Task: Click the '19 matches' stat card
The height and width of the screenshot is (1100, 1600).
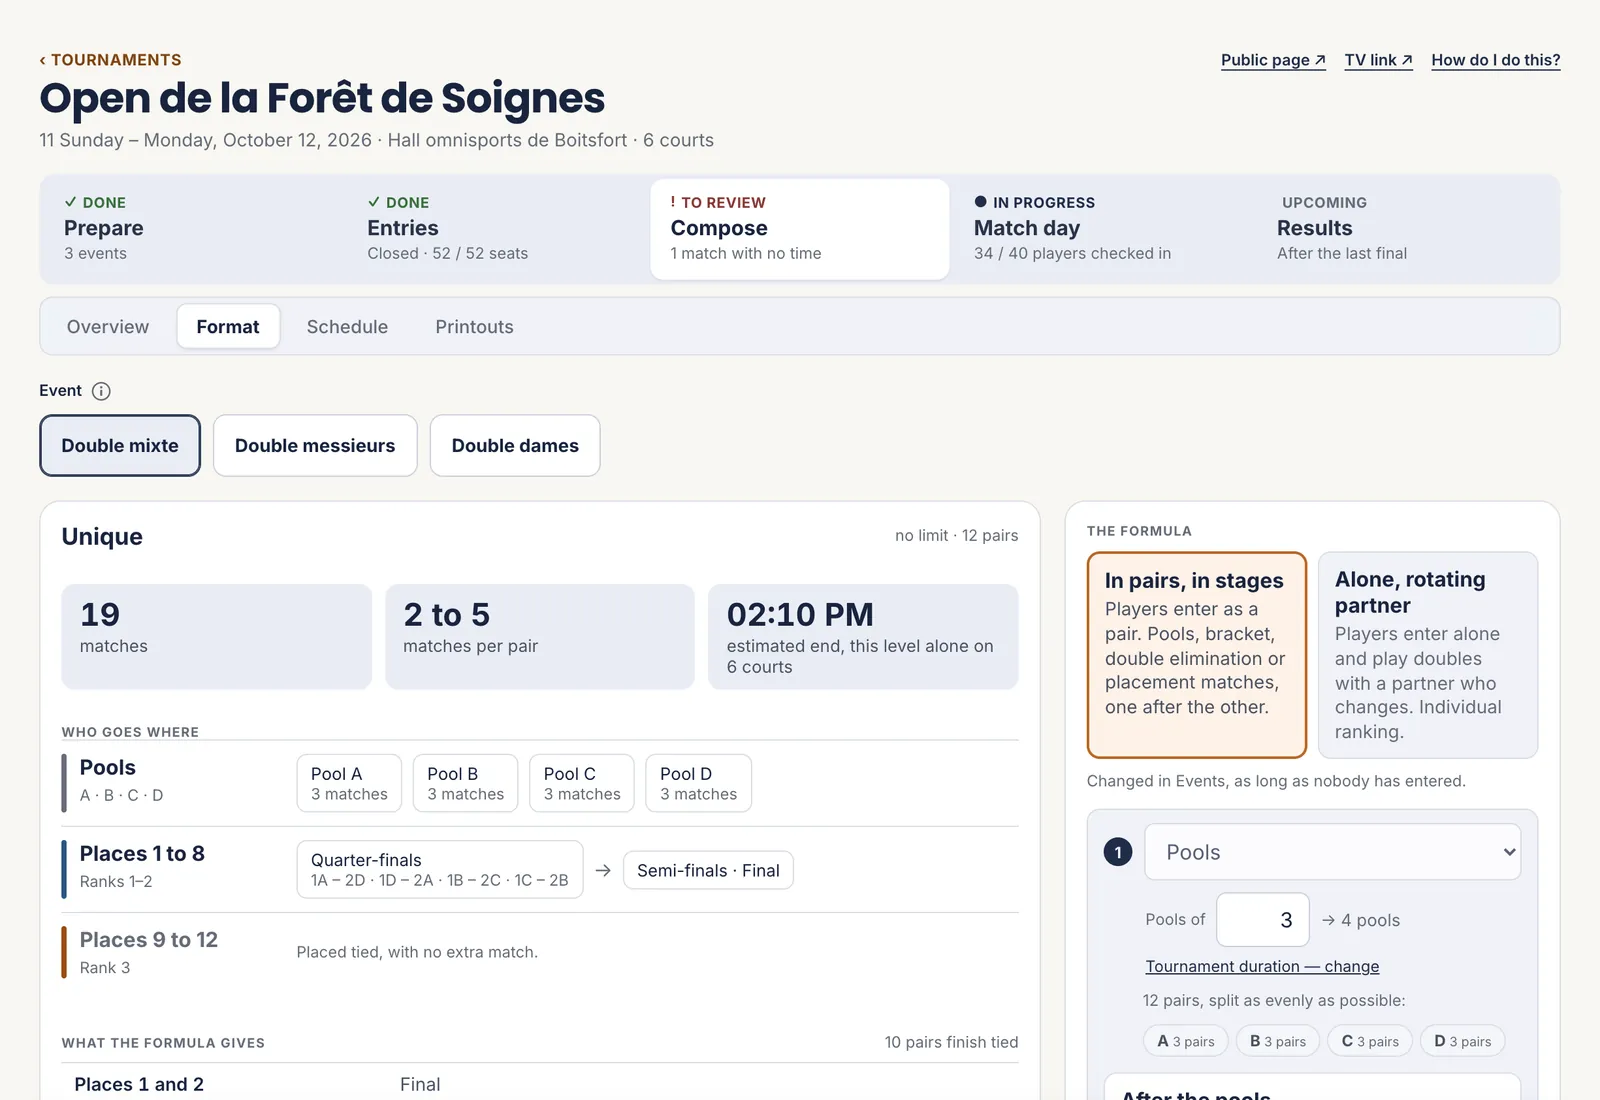Action: (217, 637)
